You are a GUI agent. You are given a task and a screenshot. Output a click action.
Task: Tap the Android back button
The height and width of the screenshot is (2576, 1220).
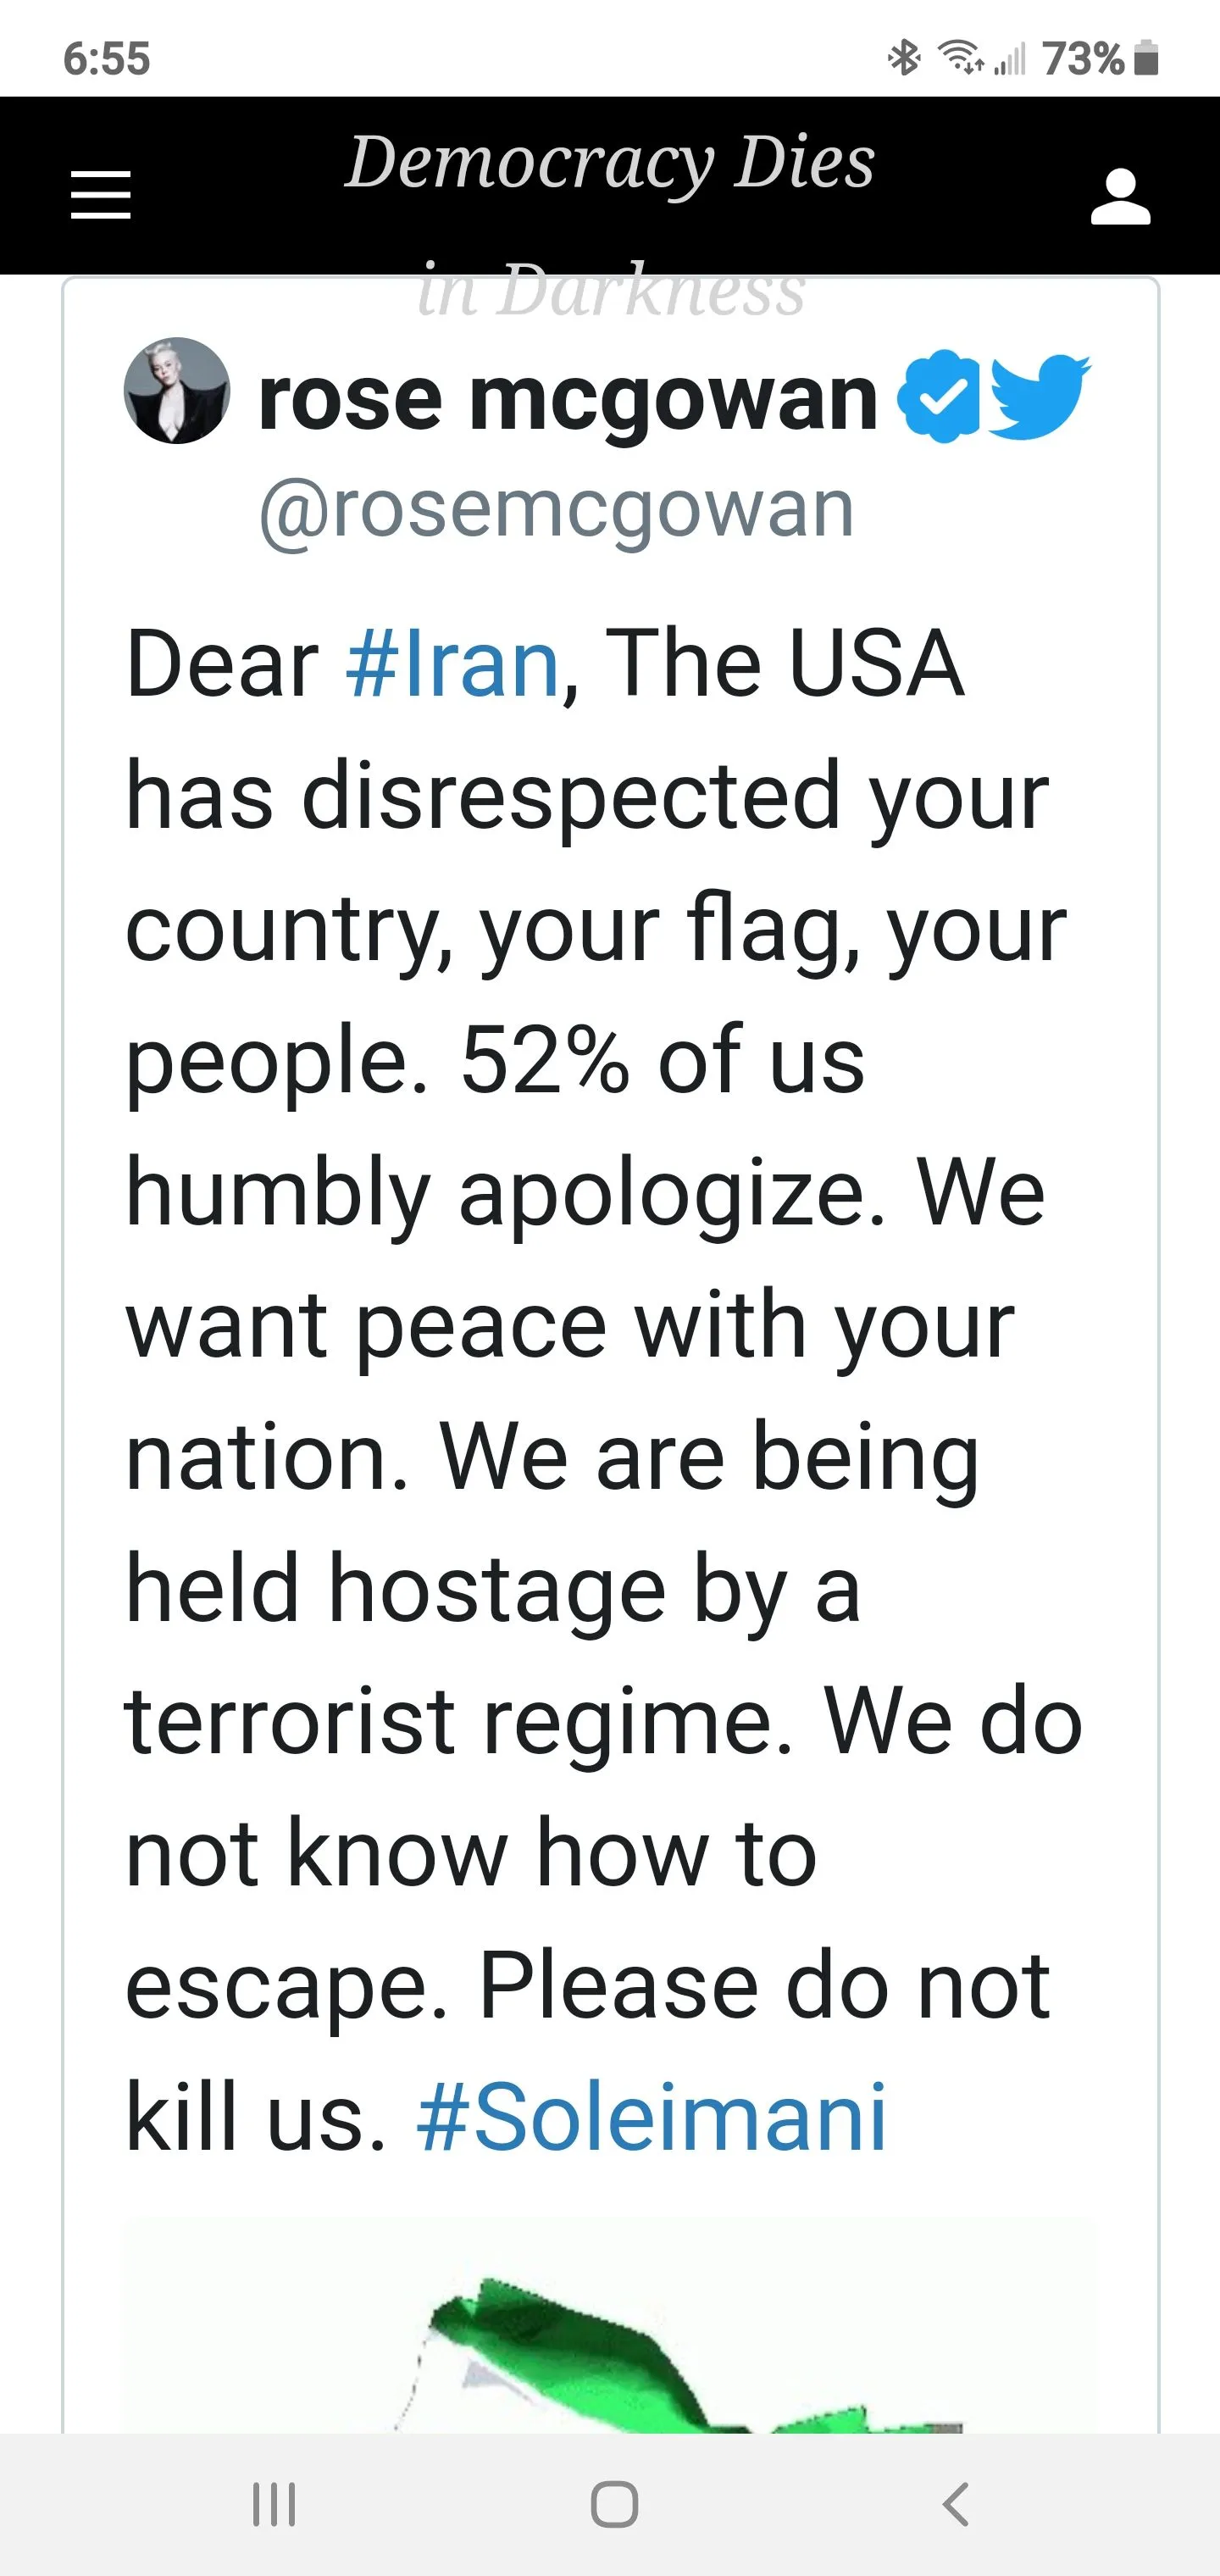click(955, 2504)
